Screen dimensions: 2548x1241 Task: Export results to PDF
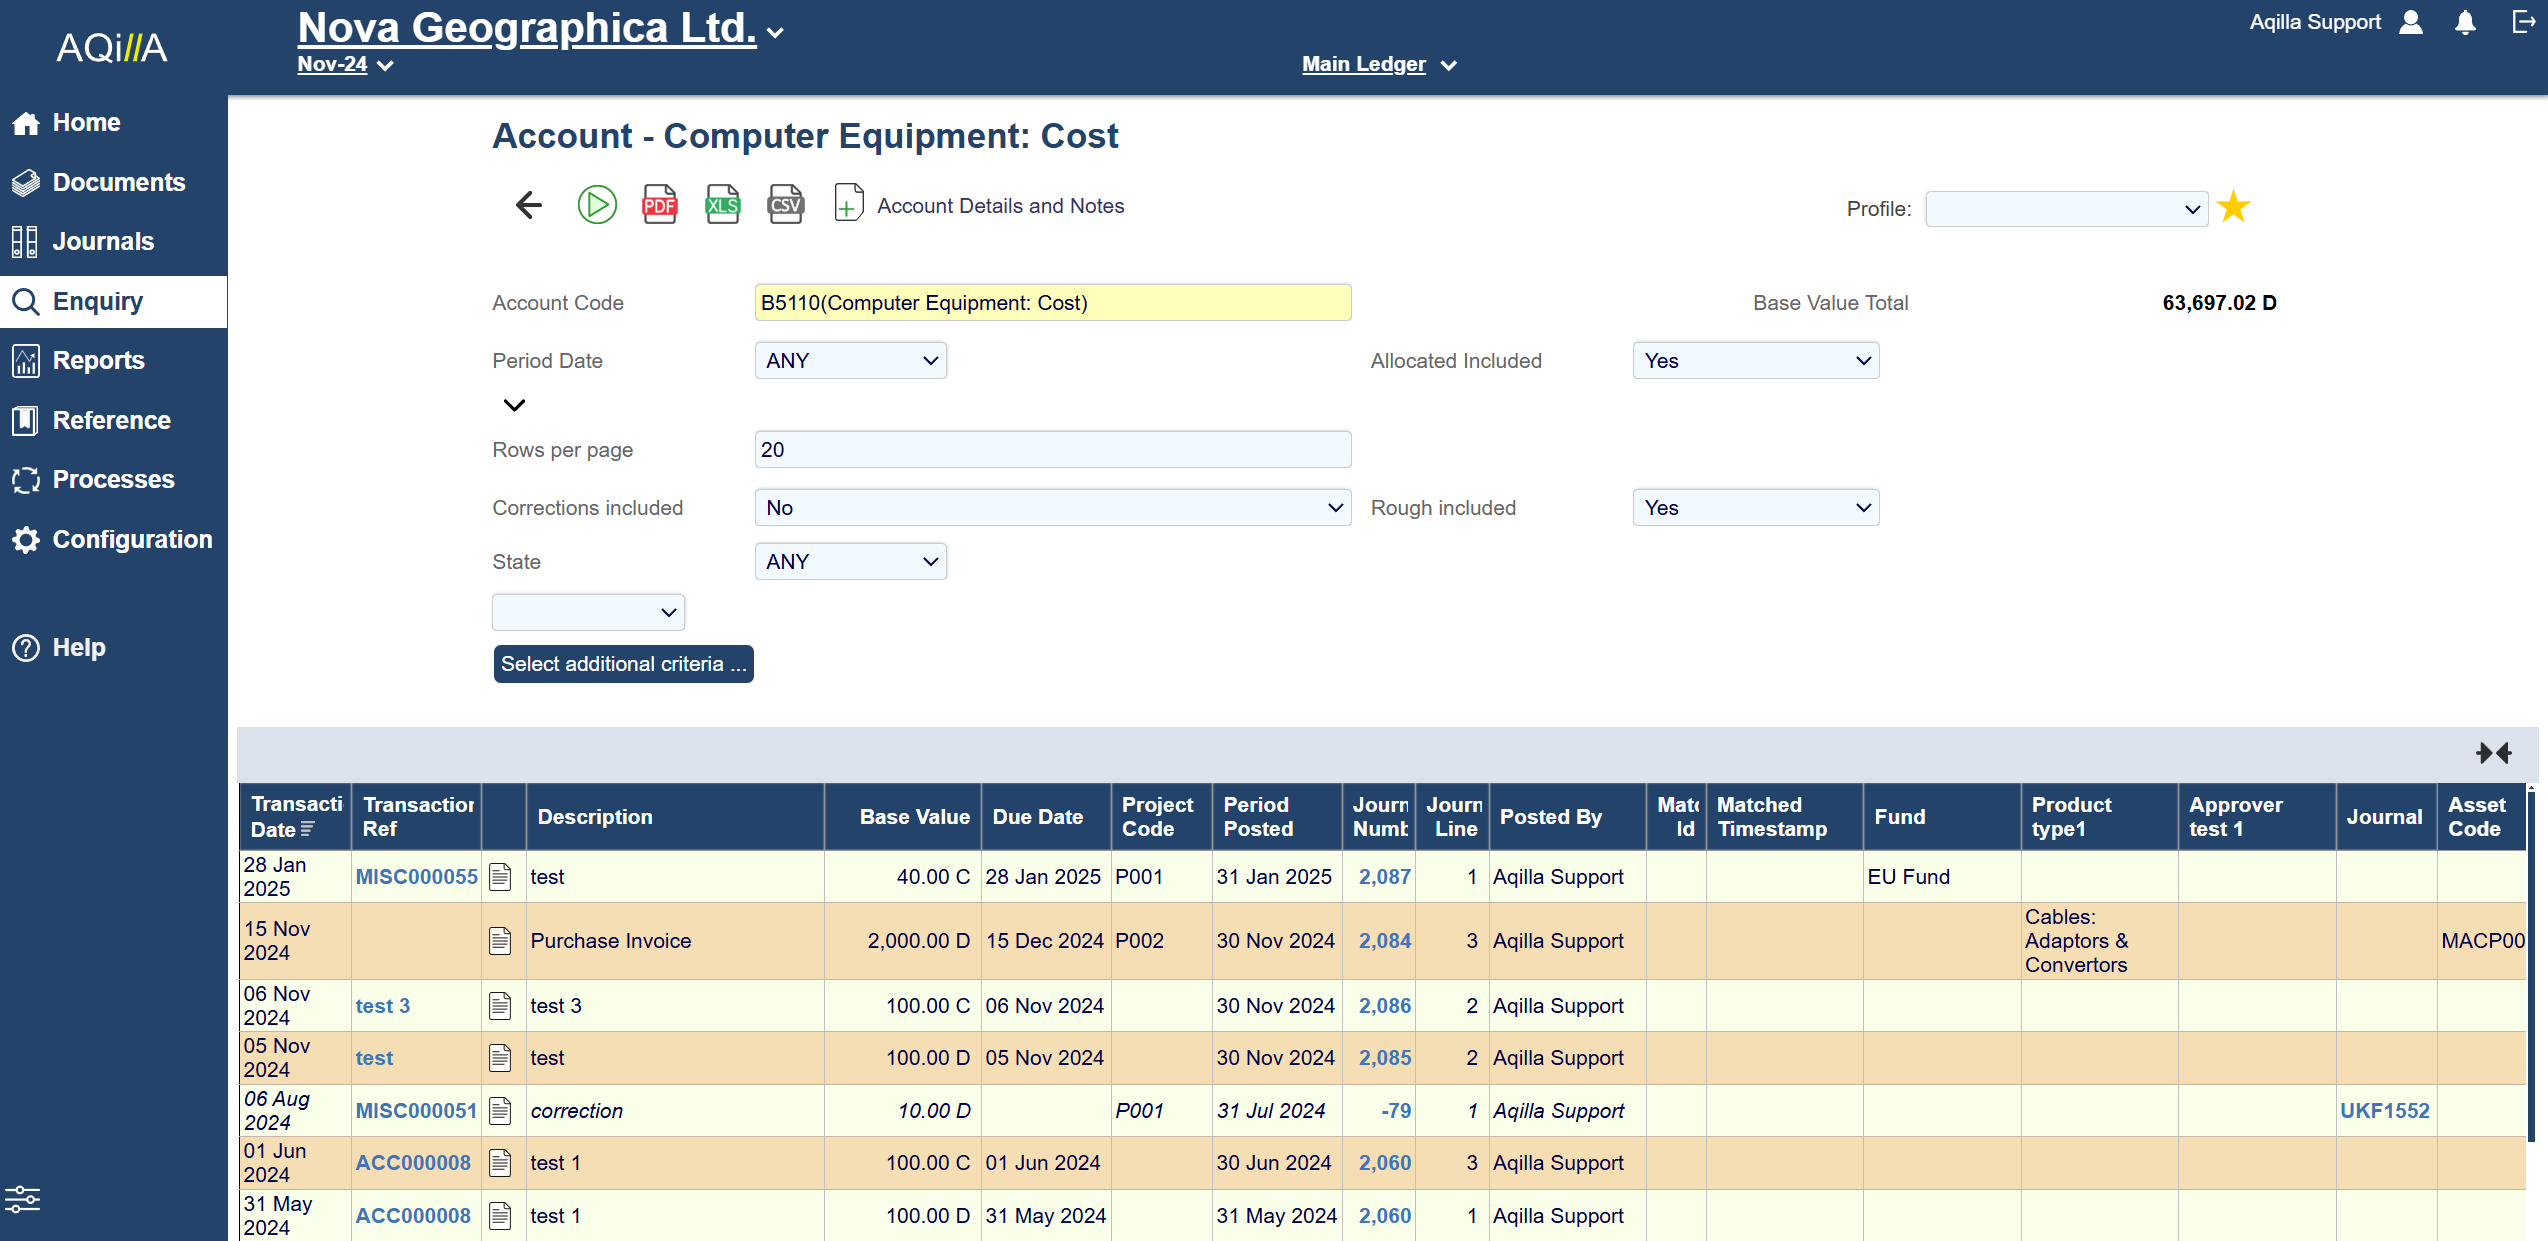[x=659, y=205]
